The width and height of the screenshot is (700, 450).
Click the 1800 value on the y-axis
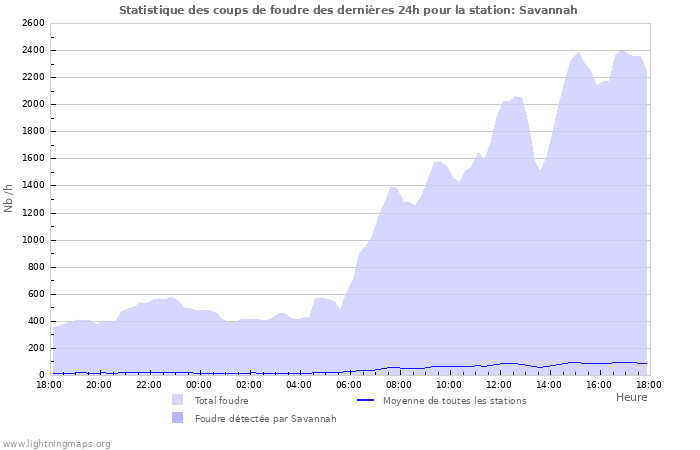[x=32, y=131]
